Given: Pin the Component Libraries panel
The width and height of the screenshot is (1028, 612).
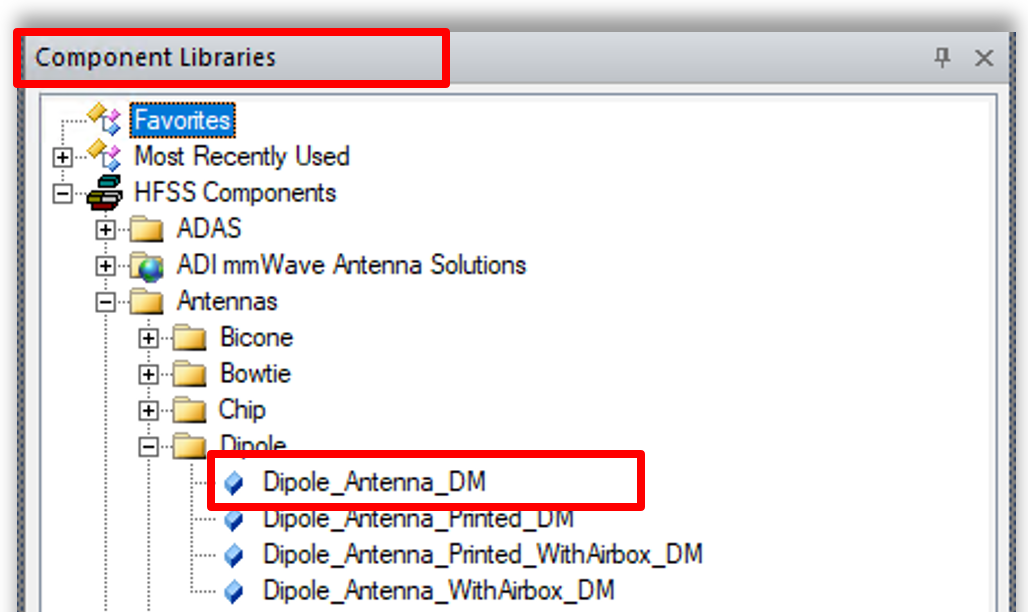Looking at the screenshot, I should click(x=942, y=57).
